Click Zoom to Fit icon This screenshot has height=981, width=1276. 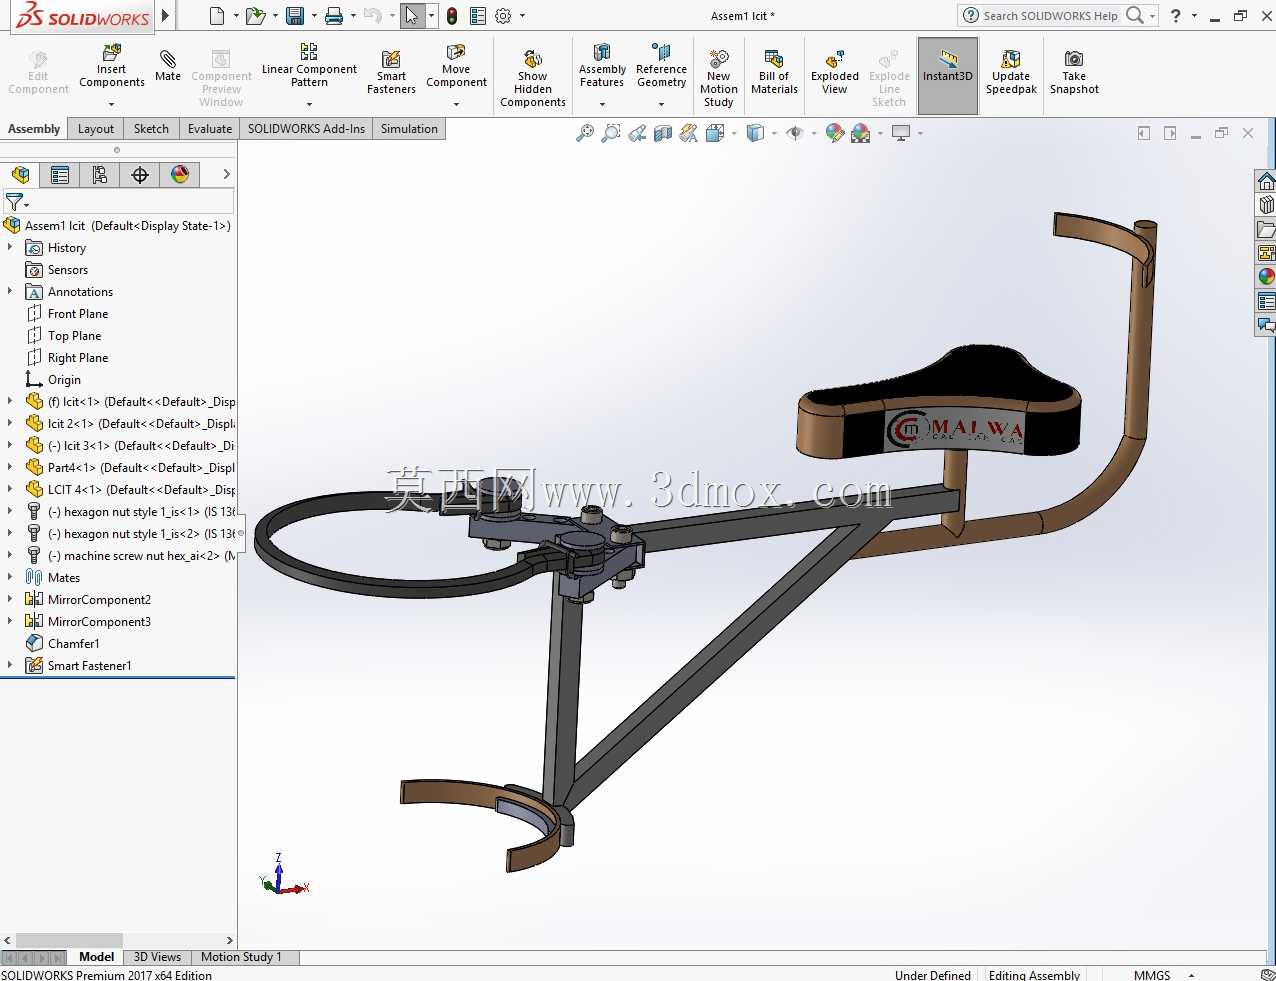[585, 133]
